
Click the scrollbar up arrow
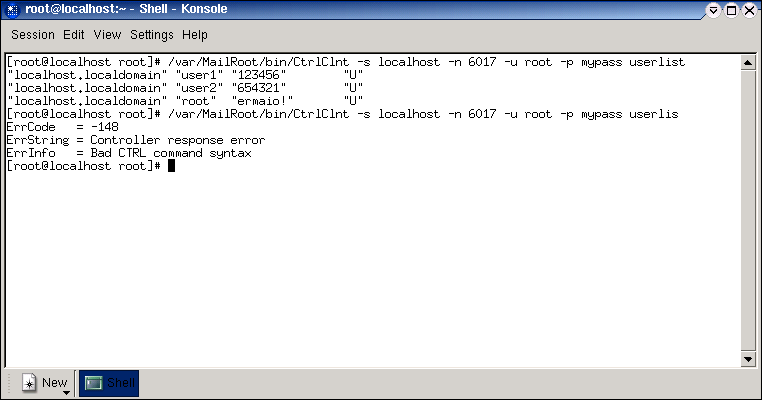748,63
